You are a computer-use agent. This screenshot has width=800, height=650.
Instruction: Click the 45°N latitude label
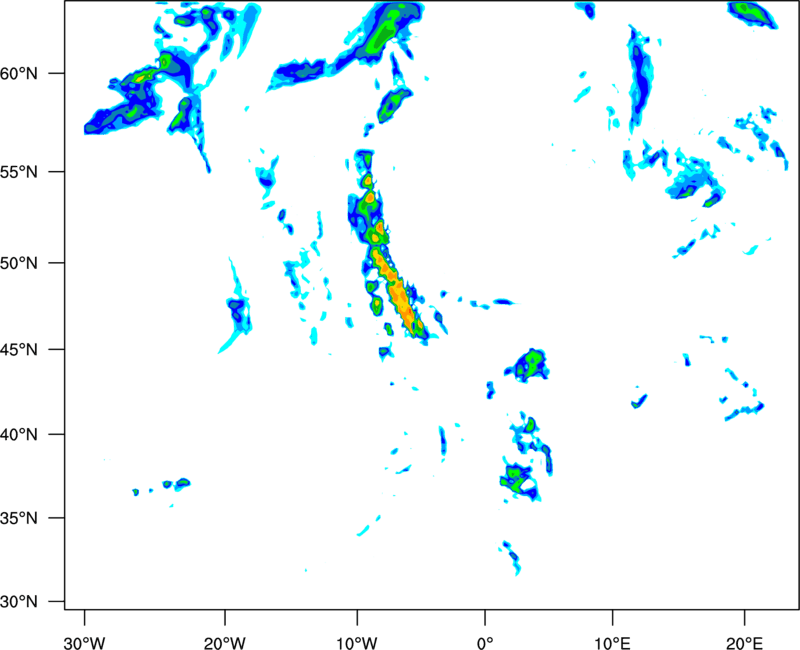point(19,350)
